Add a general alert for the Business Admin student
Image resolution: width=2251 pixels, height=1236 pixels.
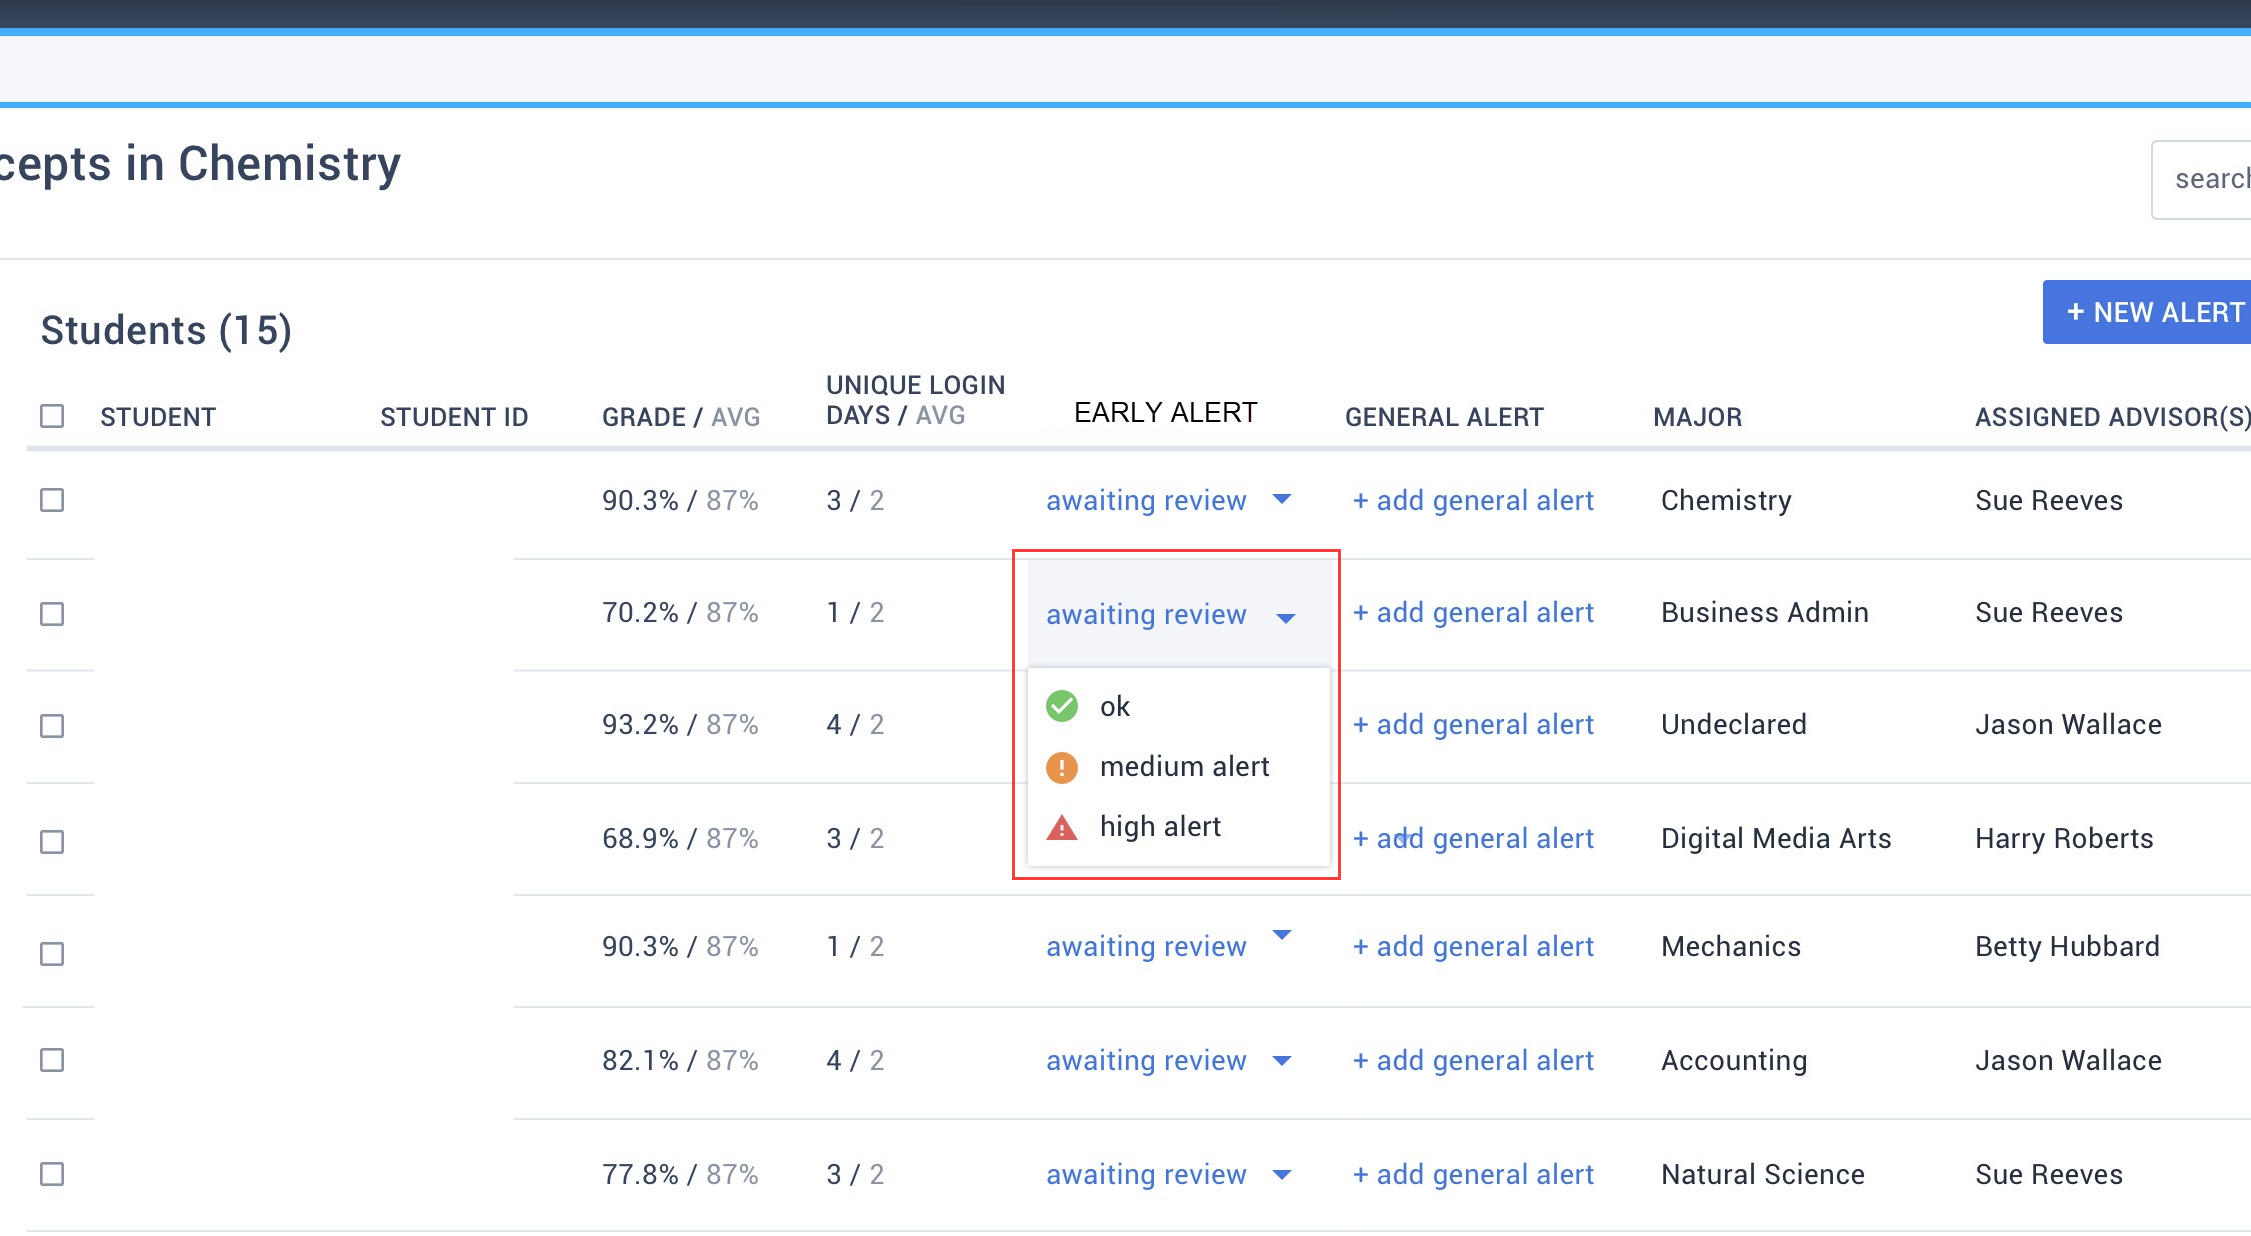[1473, 612]
